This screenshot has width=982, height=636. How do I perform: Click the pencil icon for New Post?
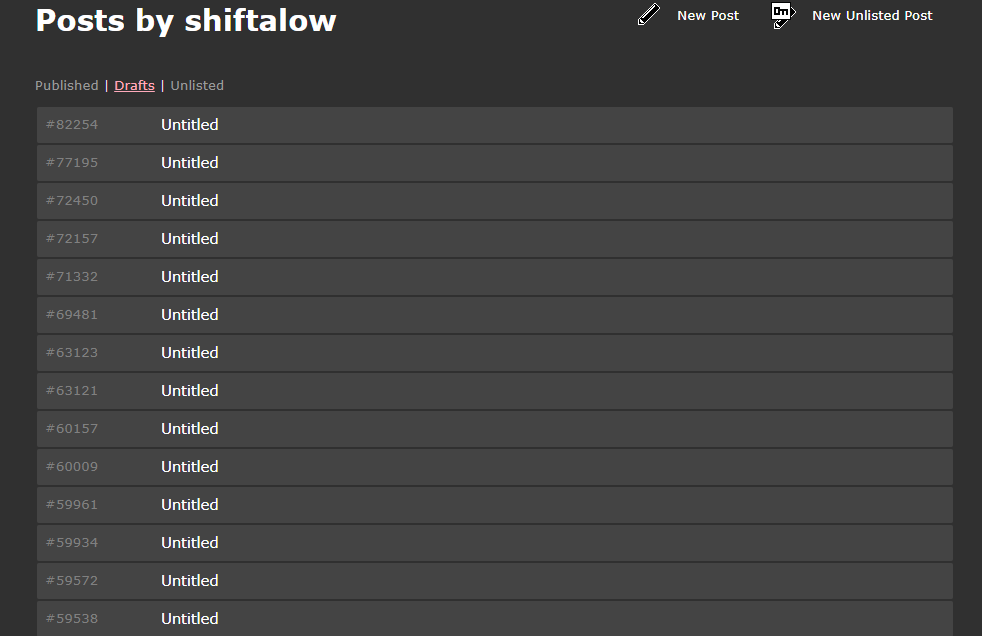pos(649,14)
